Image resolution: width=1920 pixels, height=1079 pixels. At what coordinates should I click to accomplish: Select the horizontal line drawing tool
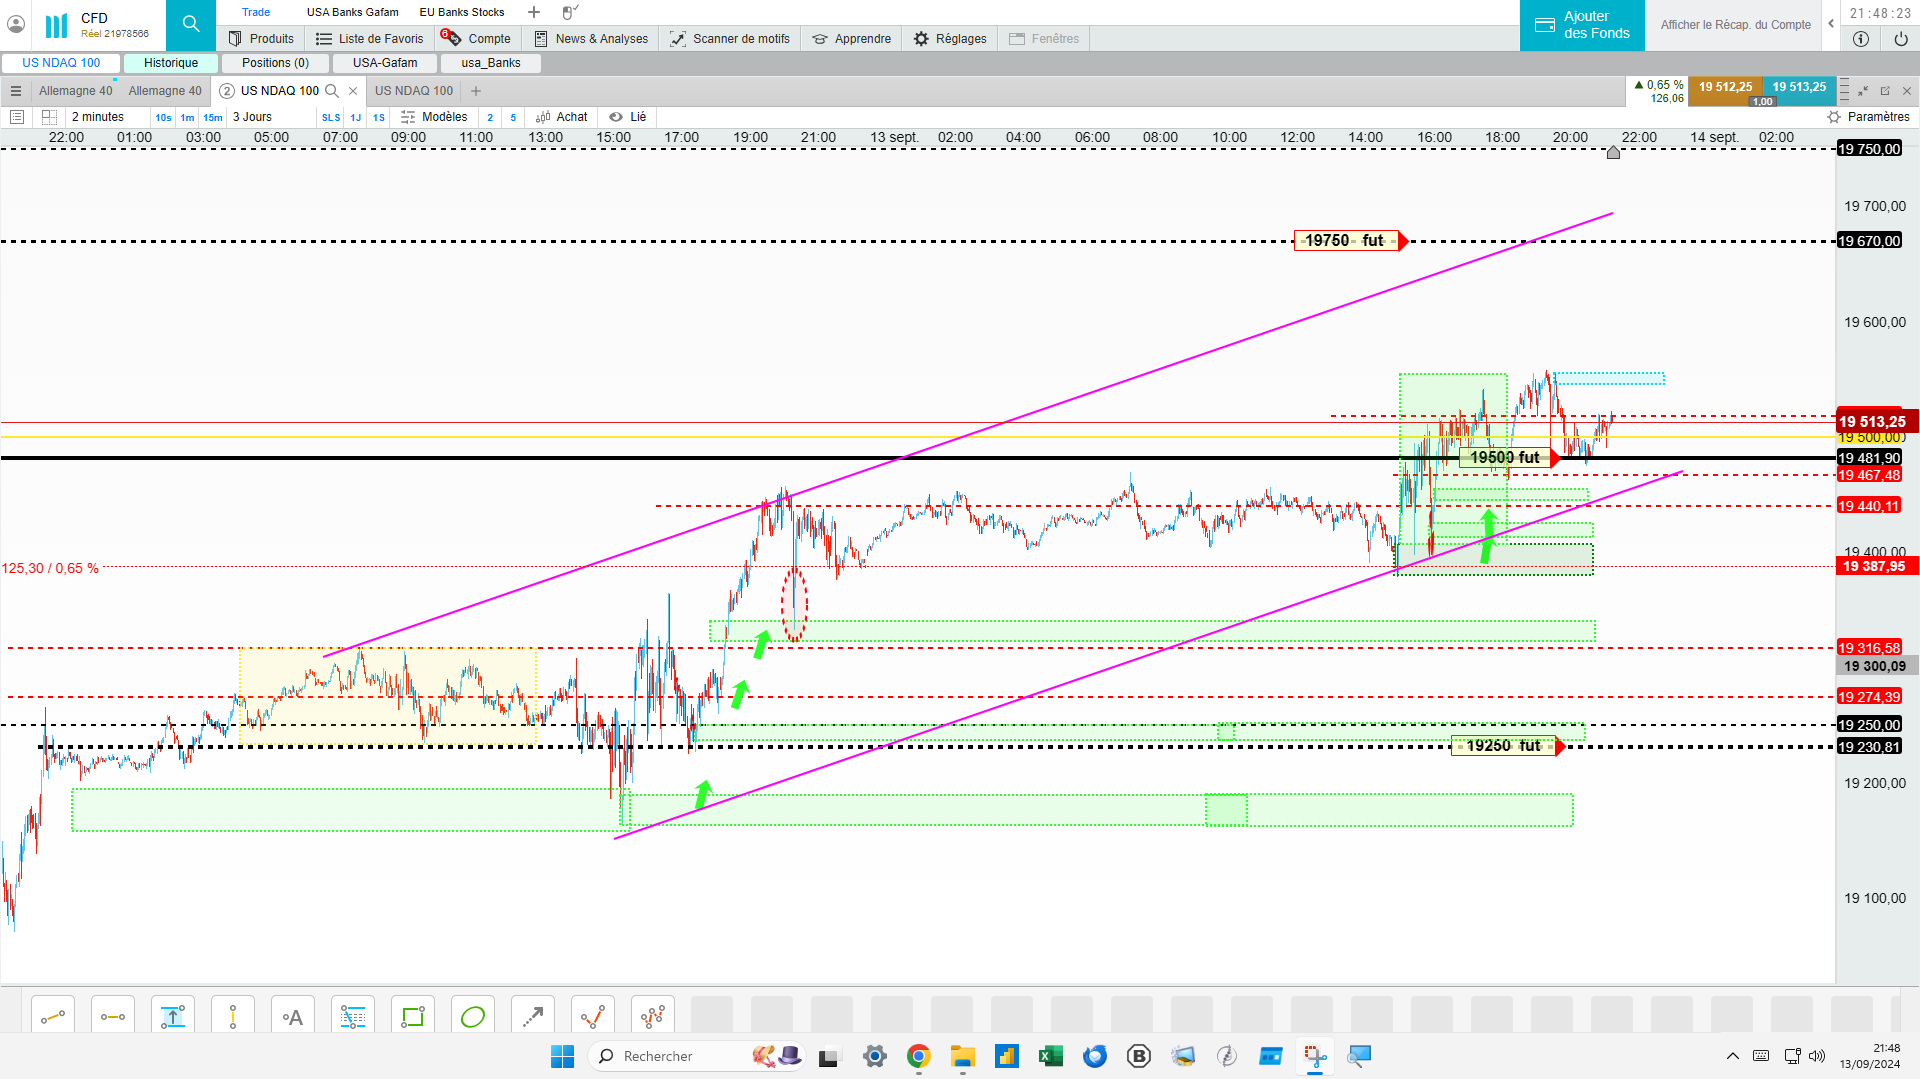pos(113,1017)
